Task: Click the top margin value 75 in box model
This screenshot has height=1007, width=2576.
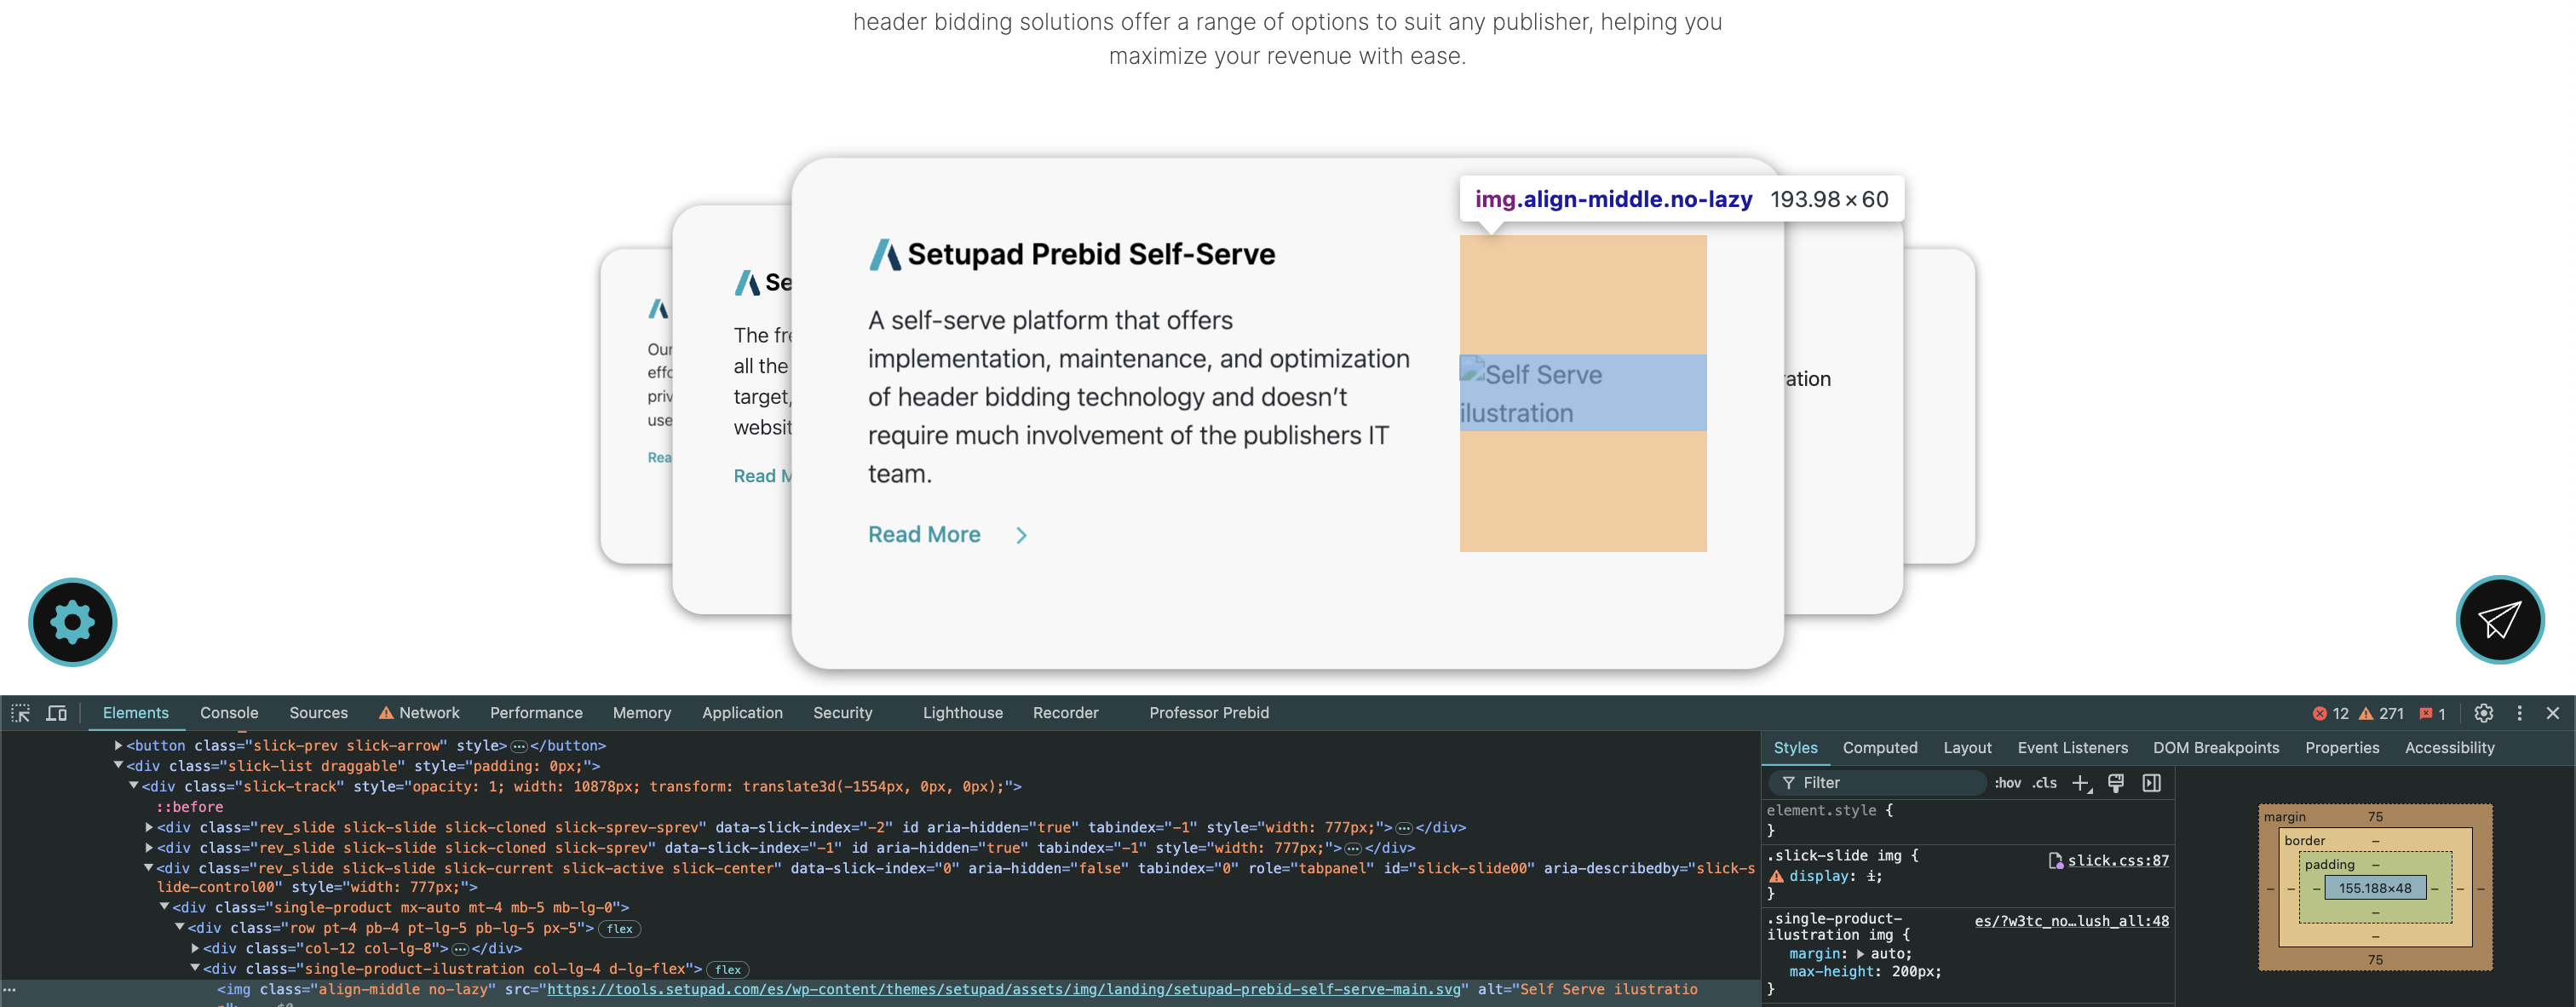Action: pyautogui.click(x=2375, y=817)
